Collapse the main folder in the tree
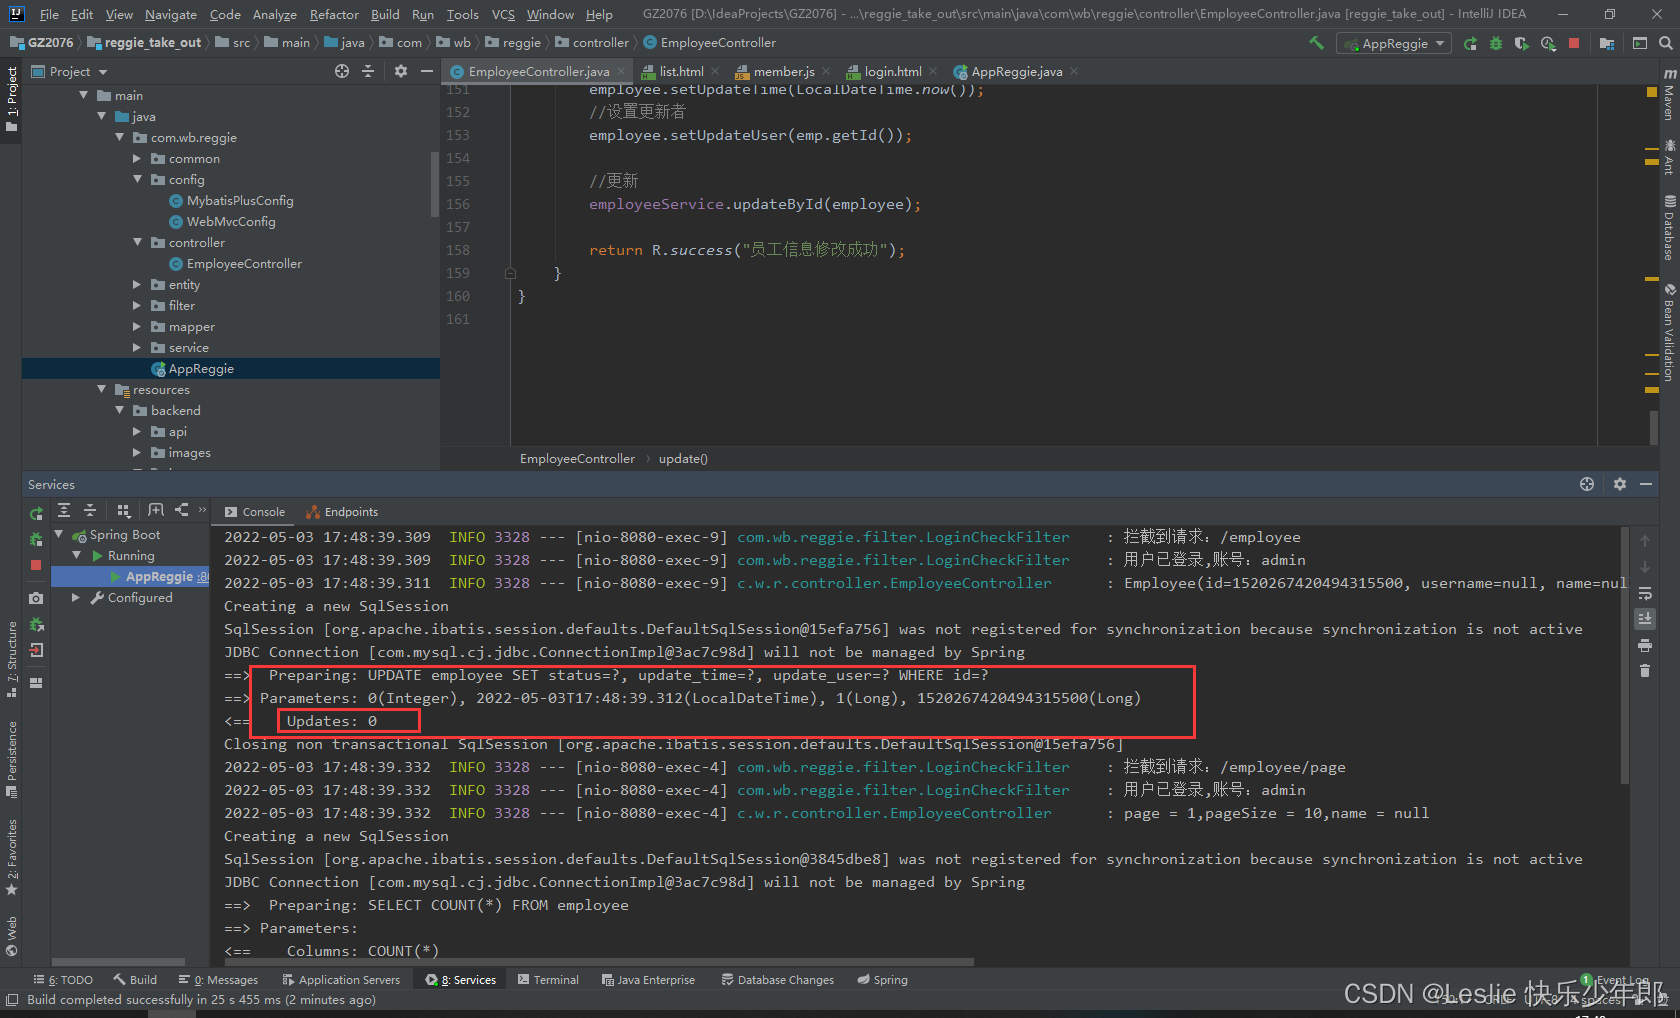The height and width of the screenshot is (1018, 1680). click(x=84, y=95)
